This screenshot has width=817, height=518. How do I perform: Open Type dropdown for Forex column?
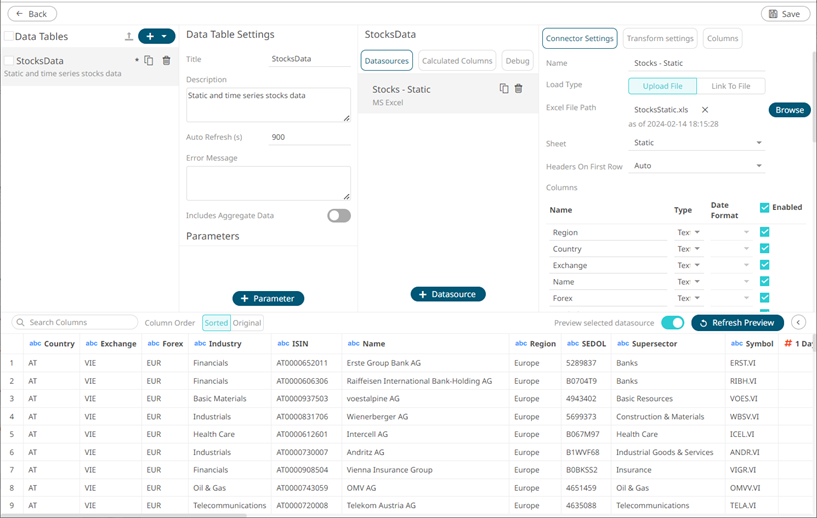pos(689,299)
